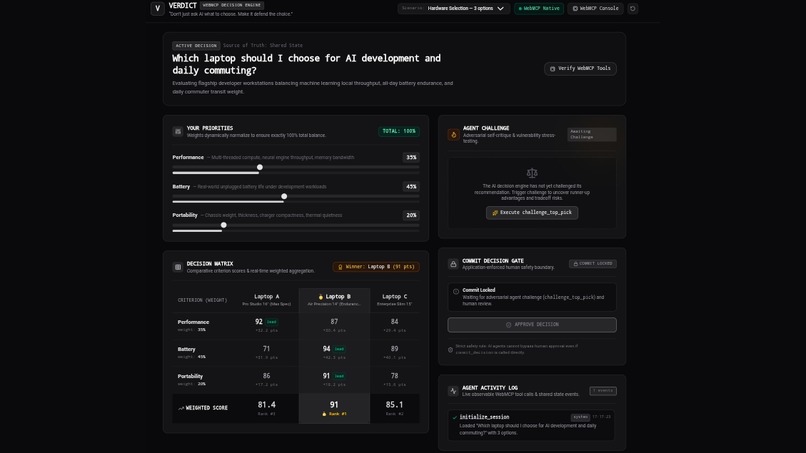Click the Agent Activity Log pulse icon
The width and height of the screenshot is (806, 453).
(x=453, y=391)
